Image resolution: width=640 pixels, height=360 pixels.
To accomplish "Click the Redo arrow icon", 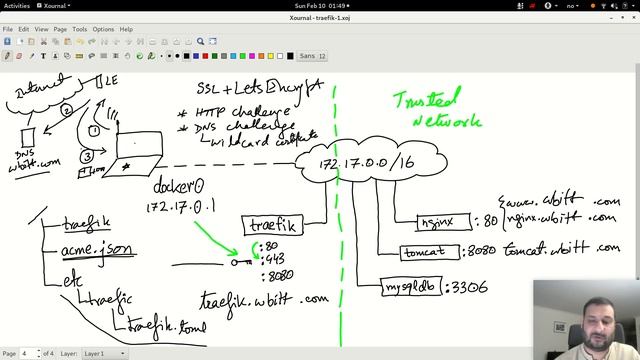I will pyautogui.click(x=92, y=41).
